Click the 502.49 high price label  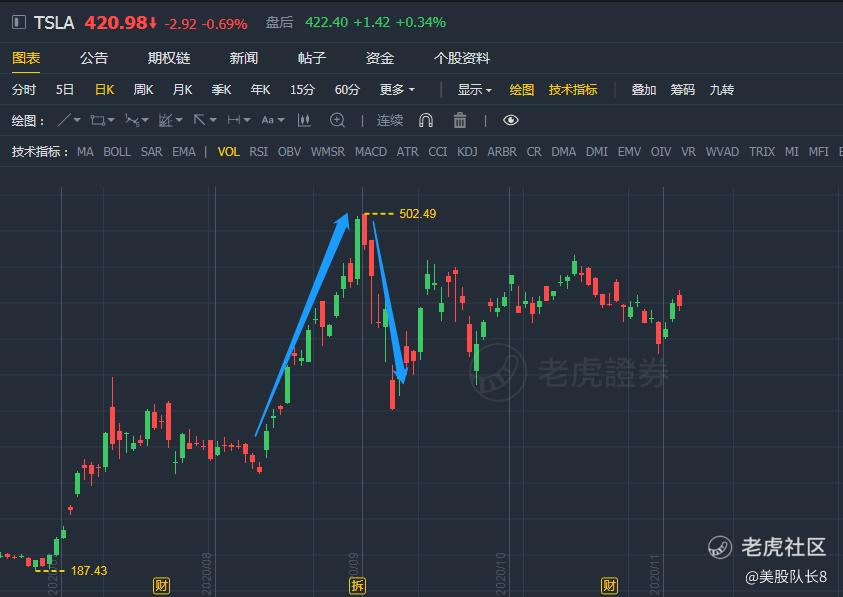tap(418, 214)
